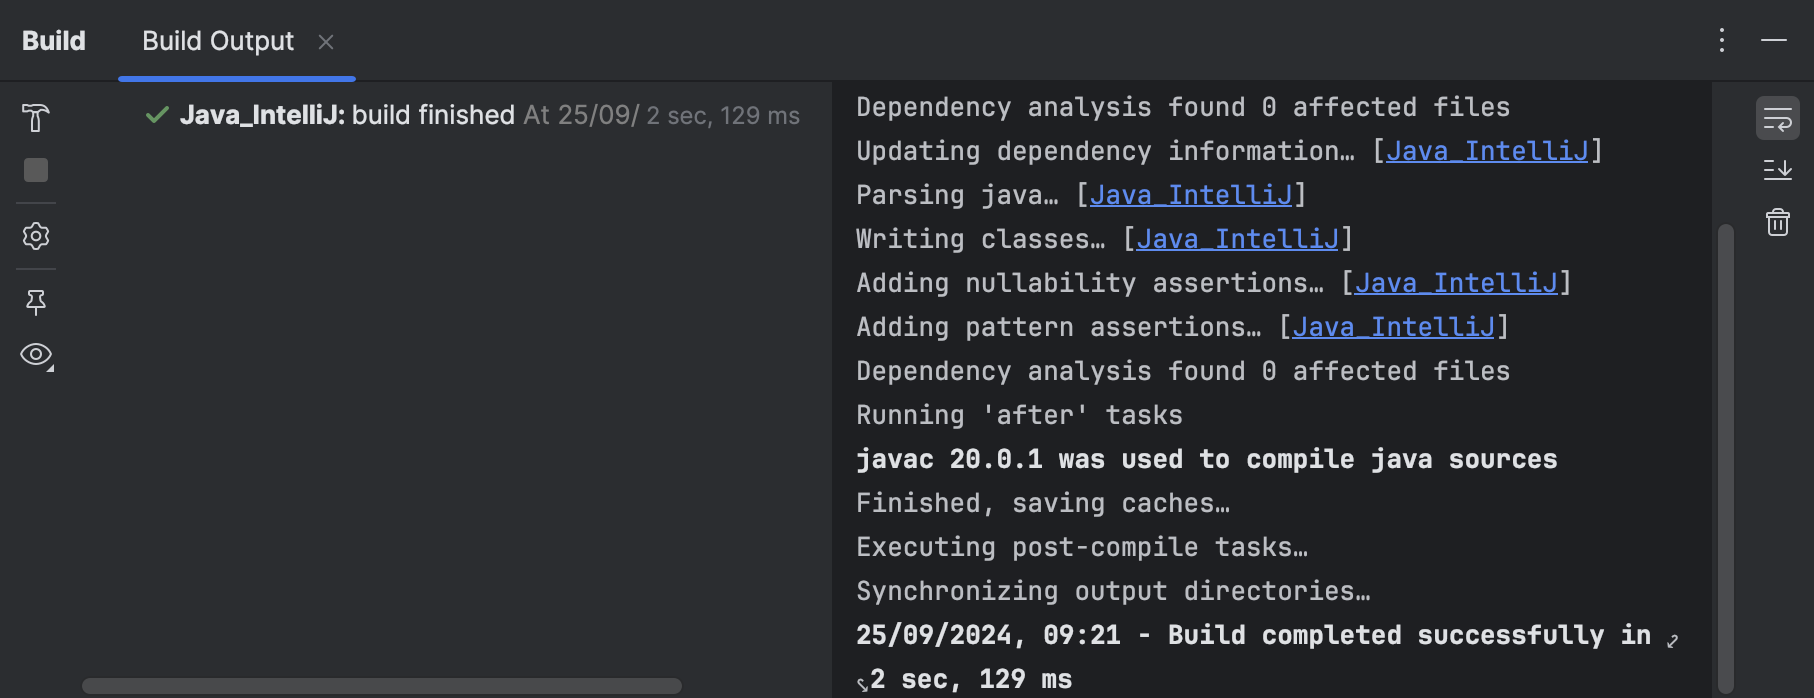This screenshot has height=698, width=1814.
Task: Click the horizontal scrollbar under build tree
Action: coord(381,686)
